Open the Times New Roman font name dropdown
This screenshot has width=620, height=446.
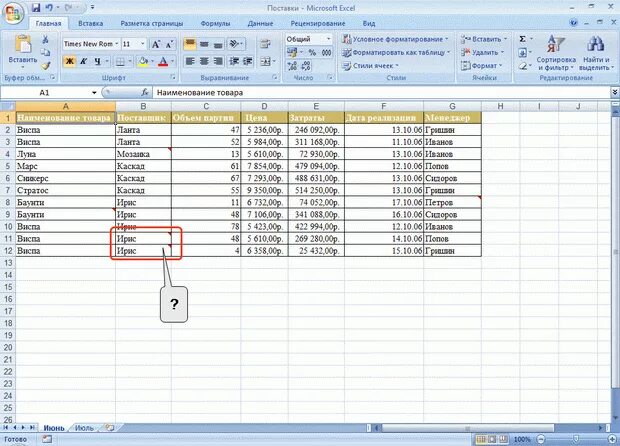(x=117, y=44)
